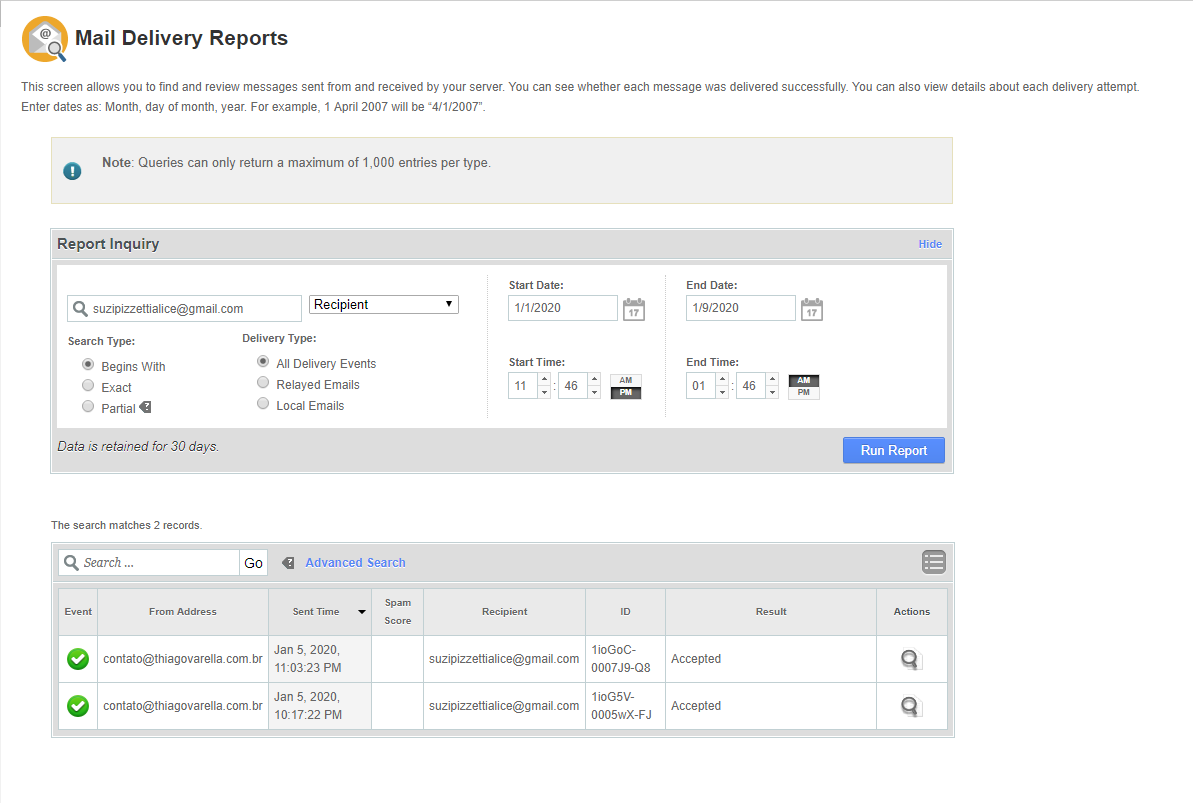Sort results by From Address column

(x=182, y=611)
